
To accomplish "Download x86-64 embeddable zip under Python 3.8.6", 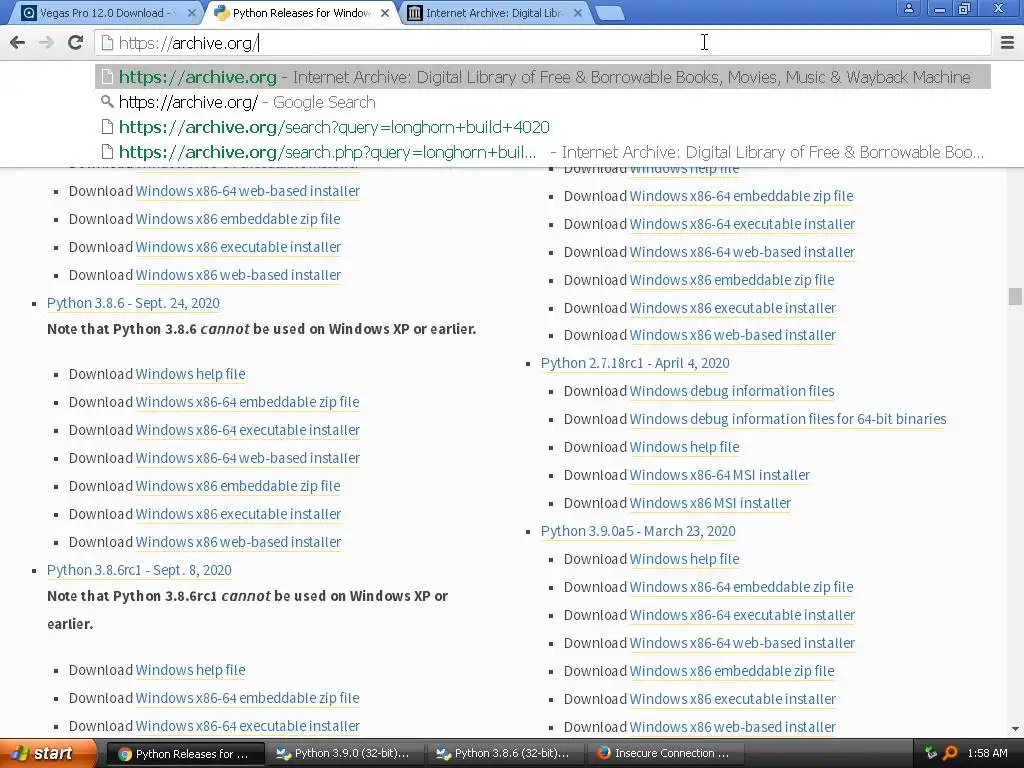I will click(248, 402).
